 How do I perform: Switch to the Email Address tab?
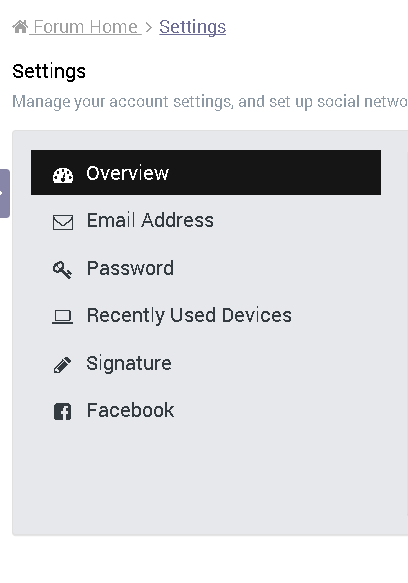[206, 220]
